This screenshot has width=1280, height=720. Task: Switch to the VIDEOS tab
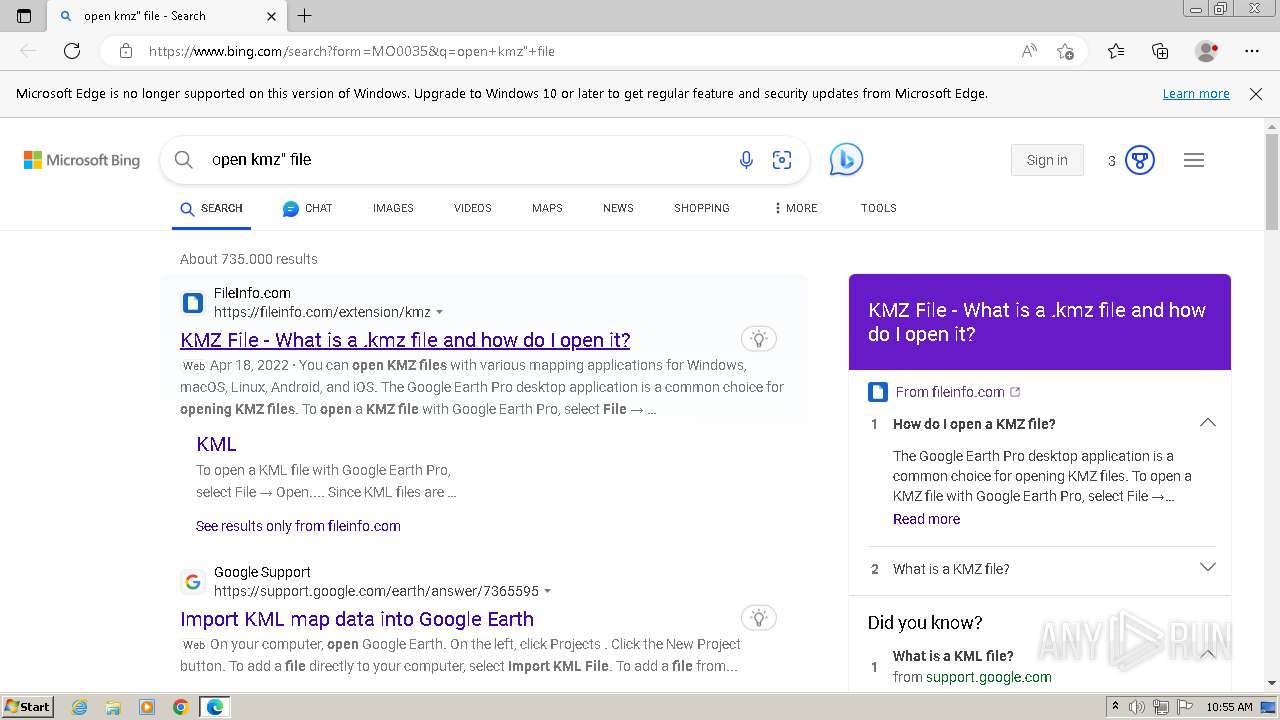[x=473, y=208]
